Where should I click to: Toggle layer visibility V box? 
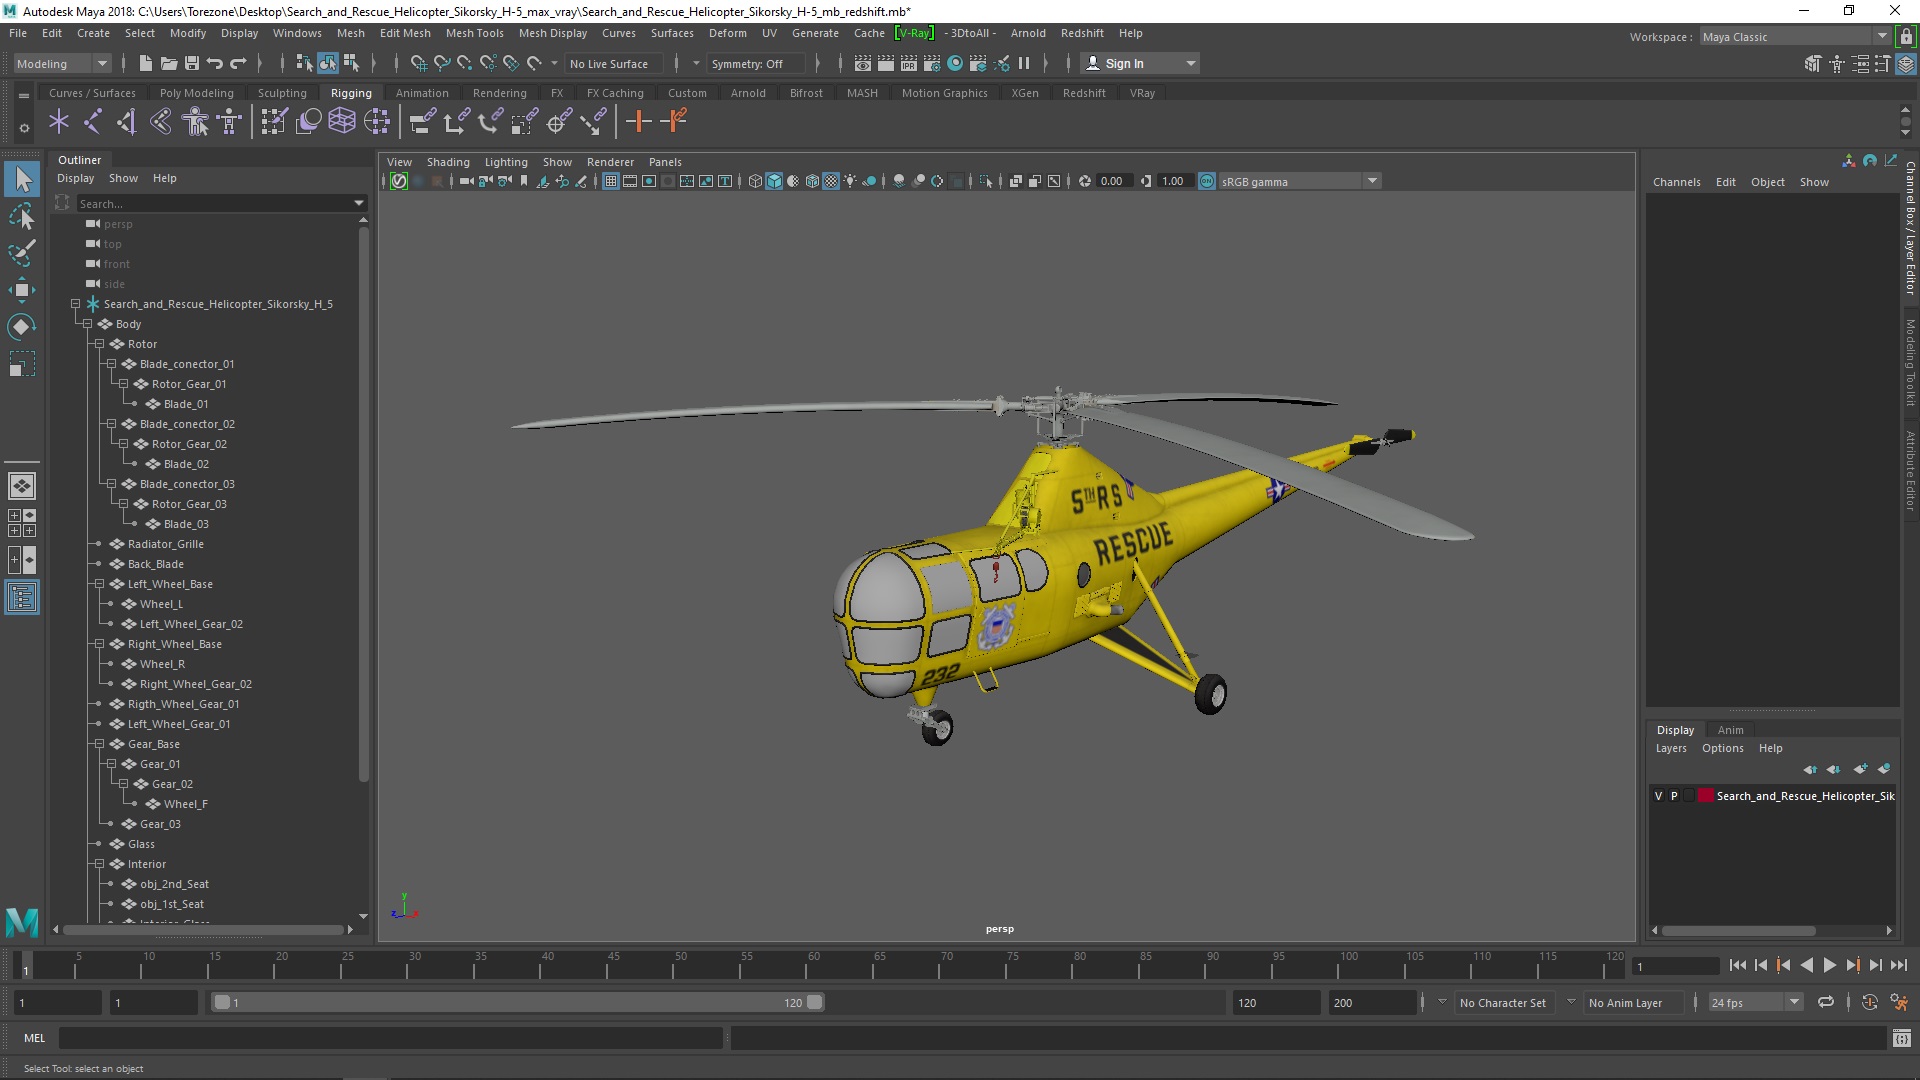pyautogui.click(x=1658, y=796)
